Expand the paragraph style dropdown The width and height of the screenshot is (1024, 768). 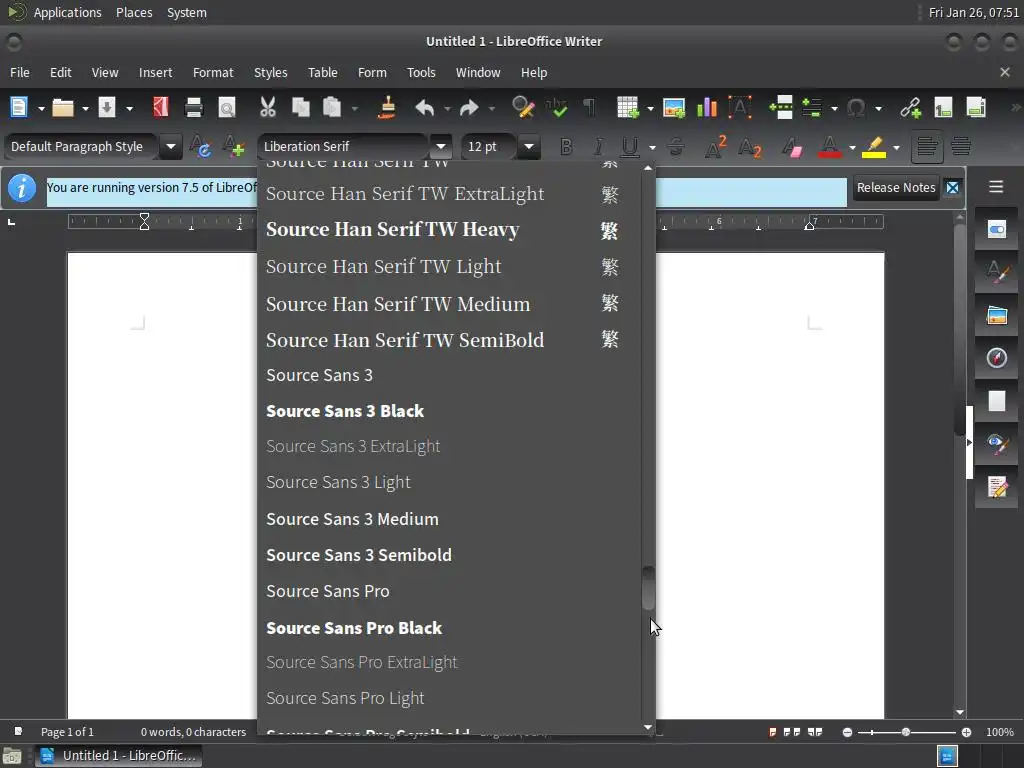pos(170,146)
